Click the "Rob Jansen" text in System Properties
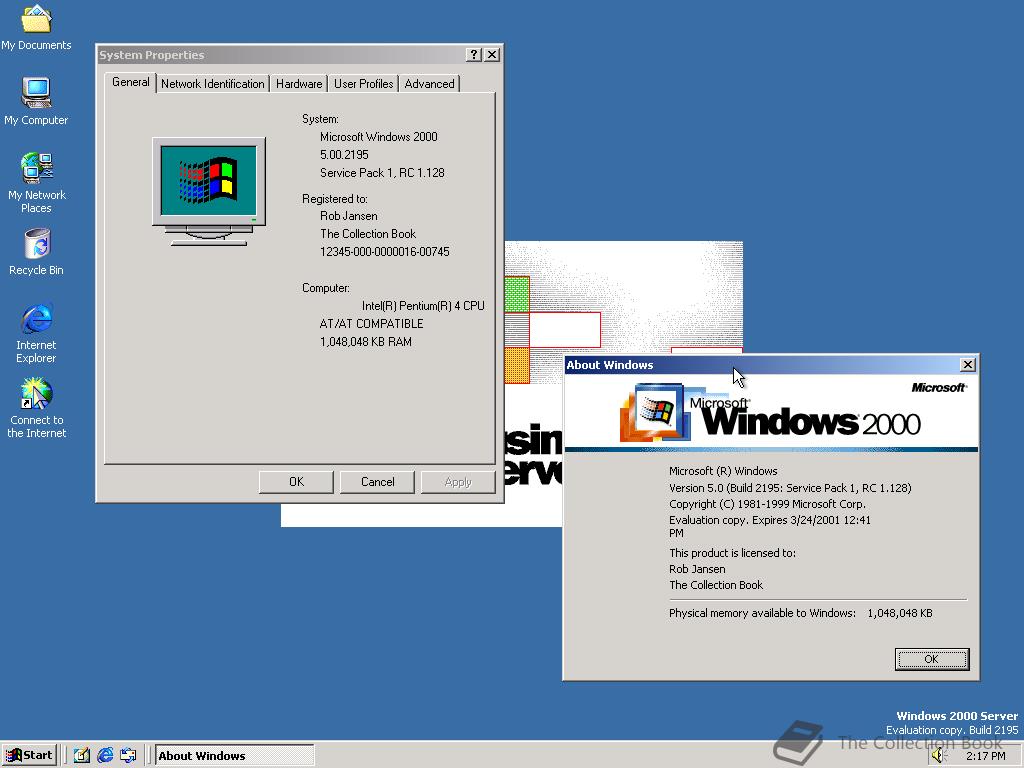This screenshot has height=768, width=1024. coord(349,216)
